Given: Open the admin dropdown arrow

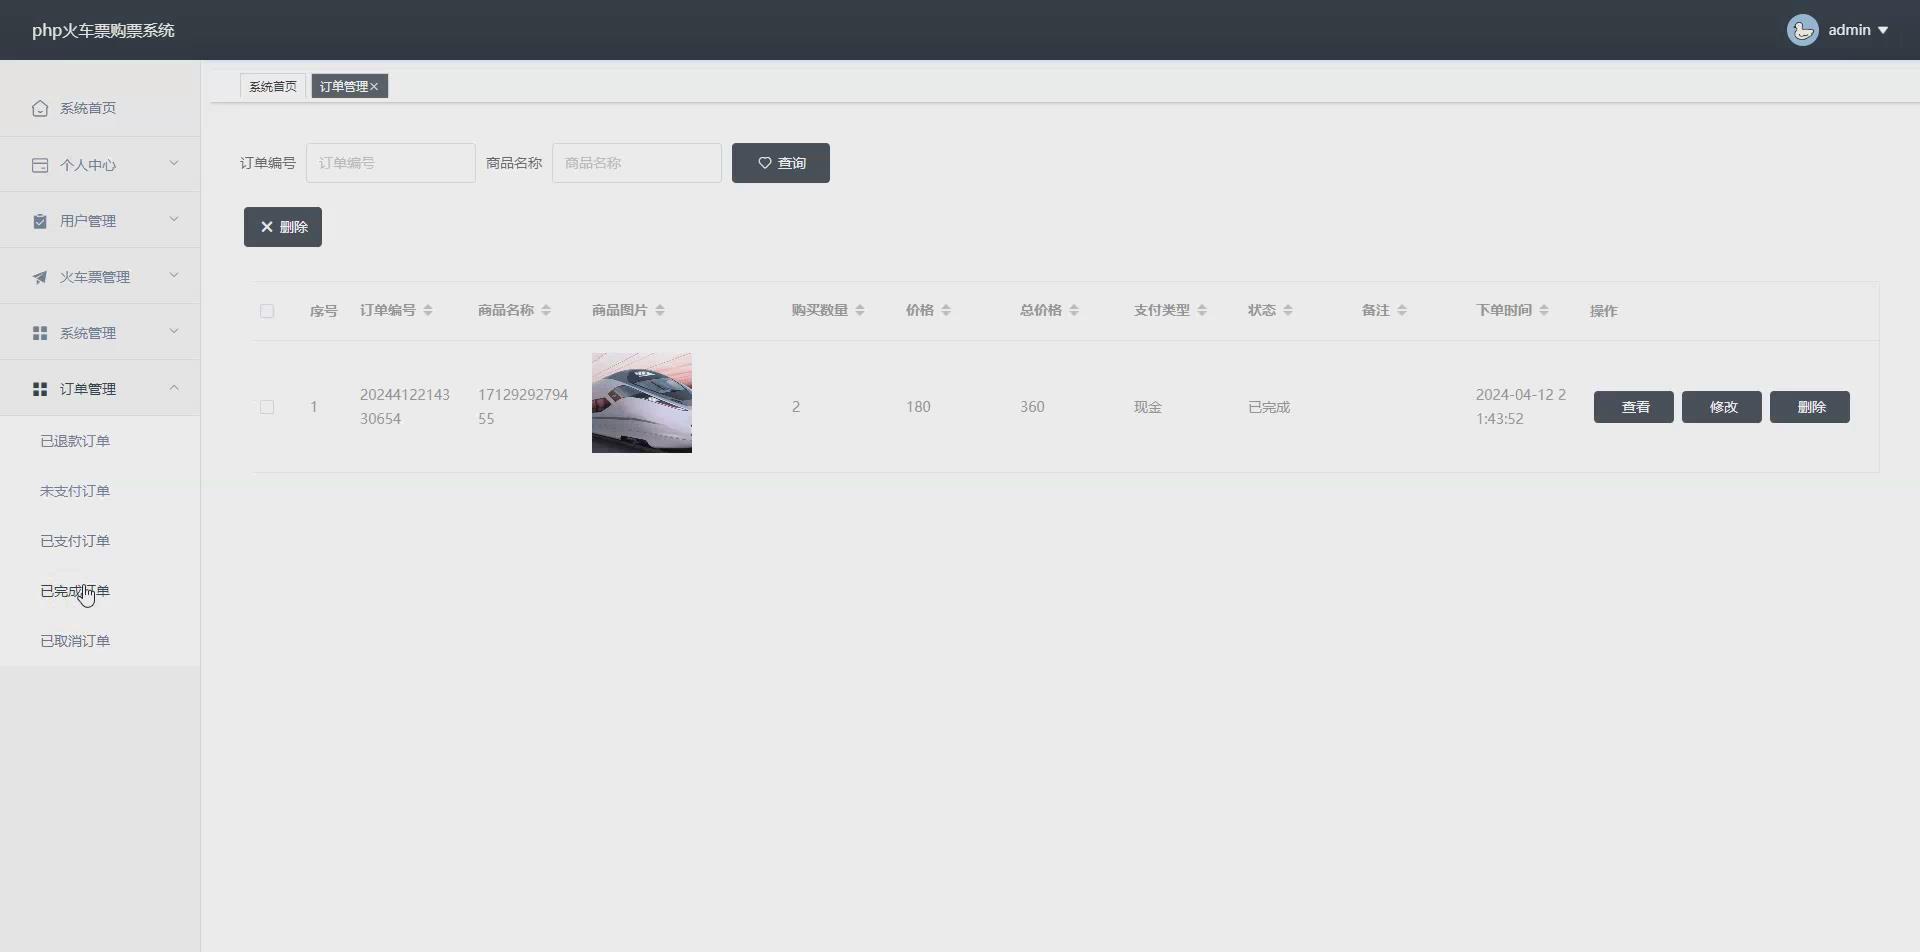Looking at the screenshot, I should (x=1883, y=30).
